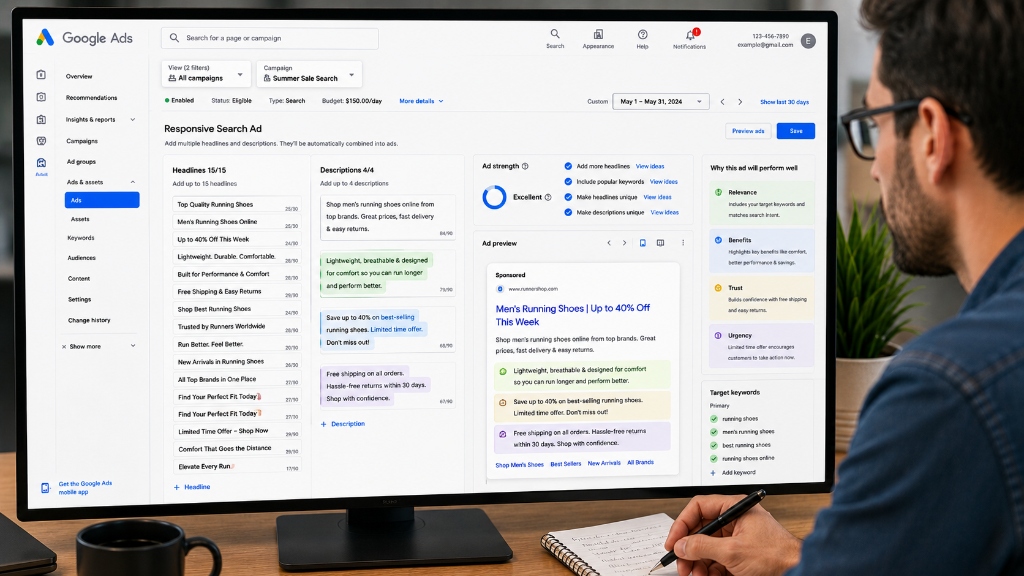Image resolution: width=1024 pixels, height=576 pixels.
Task: Switch Ad preview to desktop view
Action: (660, 243)
